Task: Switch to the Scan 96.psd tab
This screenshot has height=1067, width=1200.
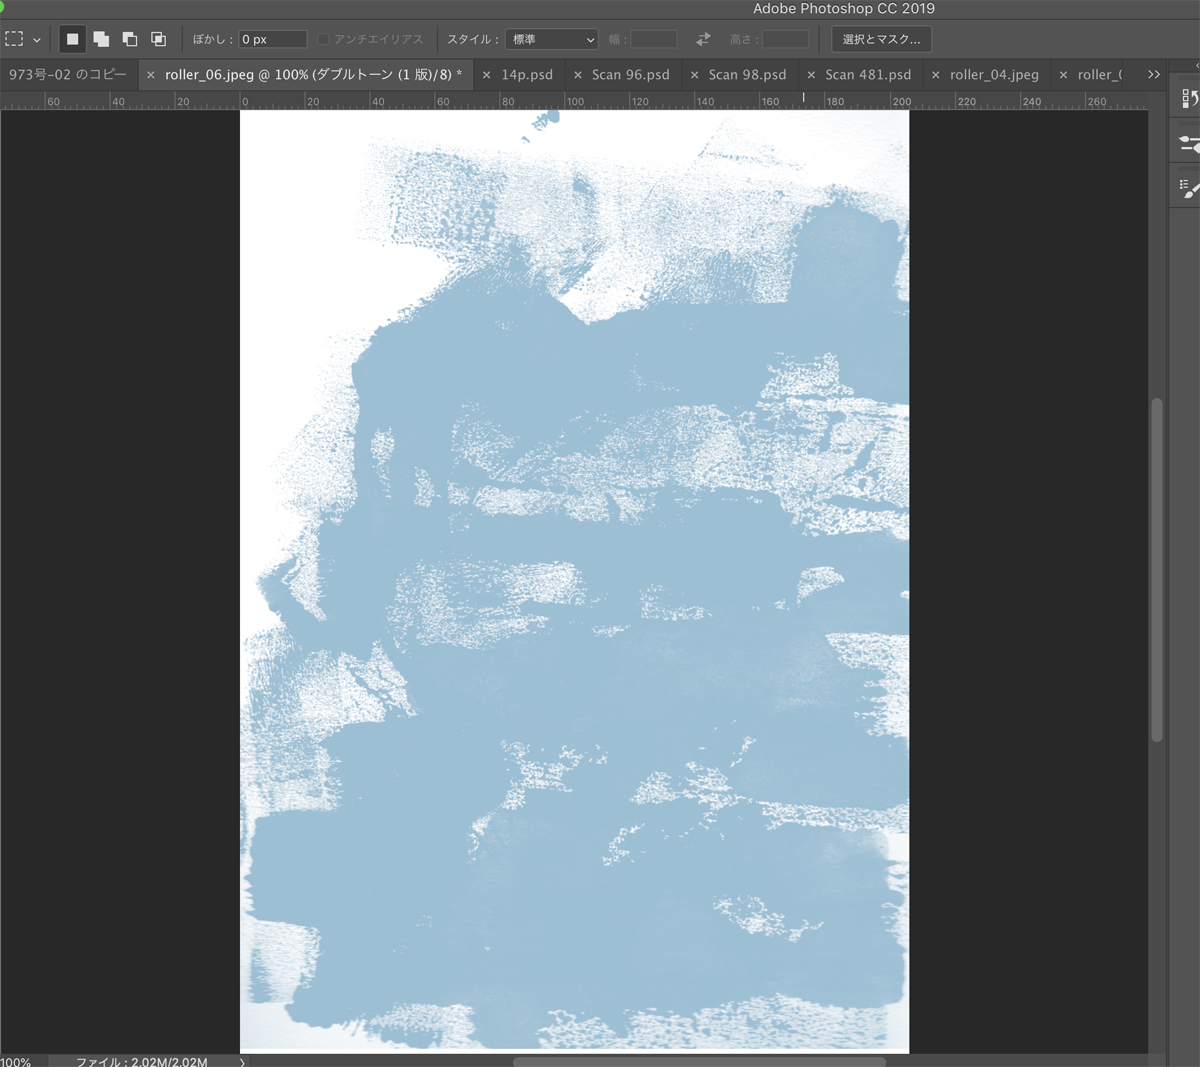Action: (630, 75)
